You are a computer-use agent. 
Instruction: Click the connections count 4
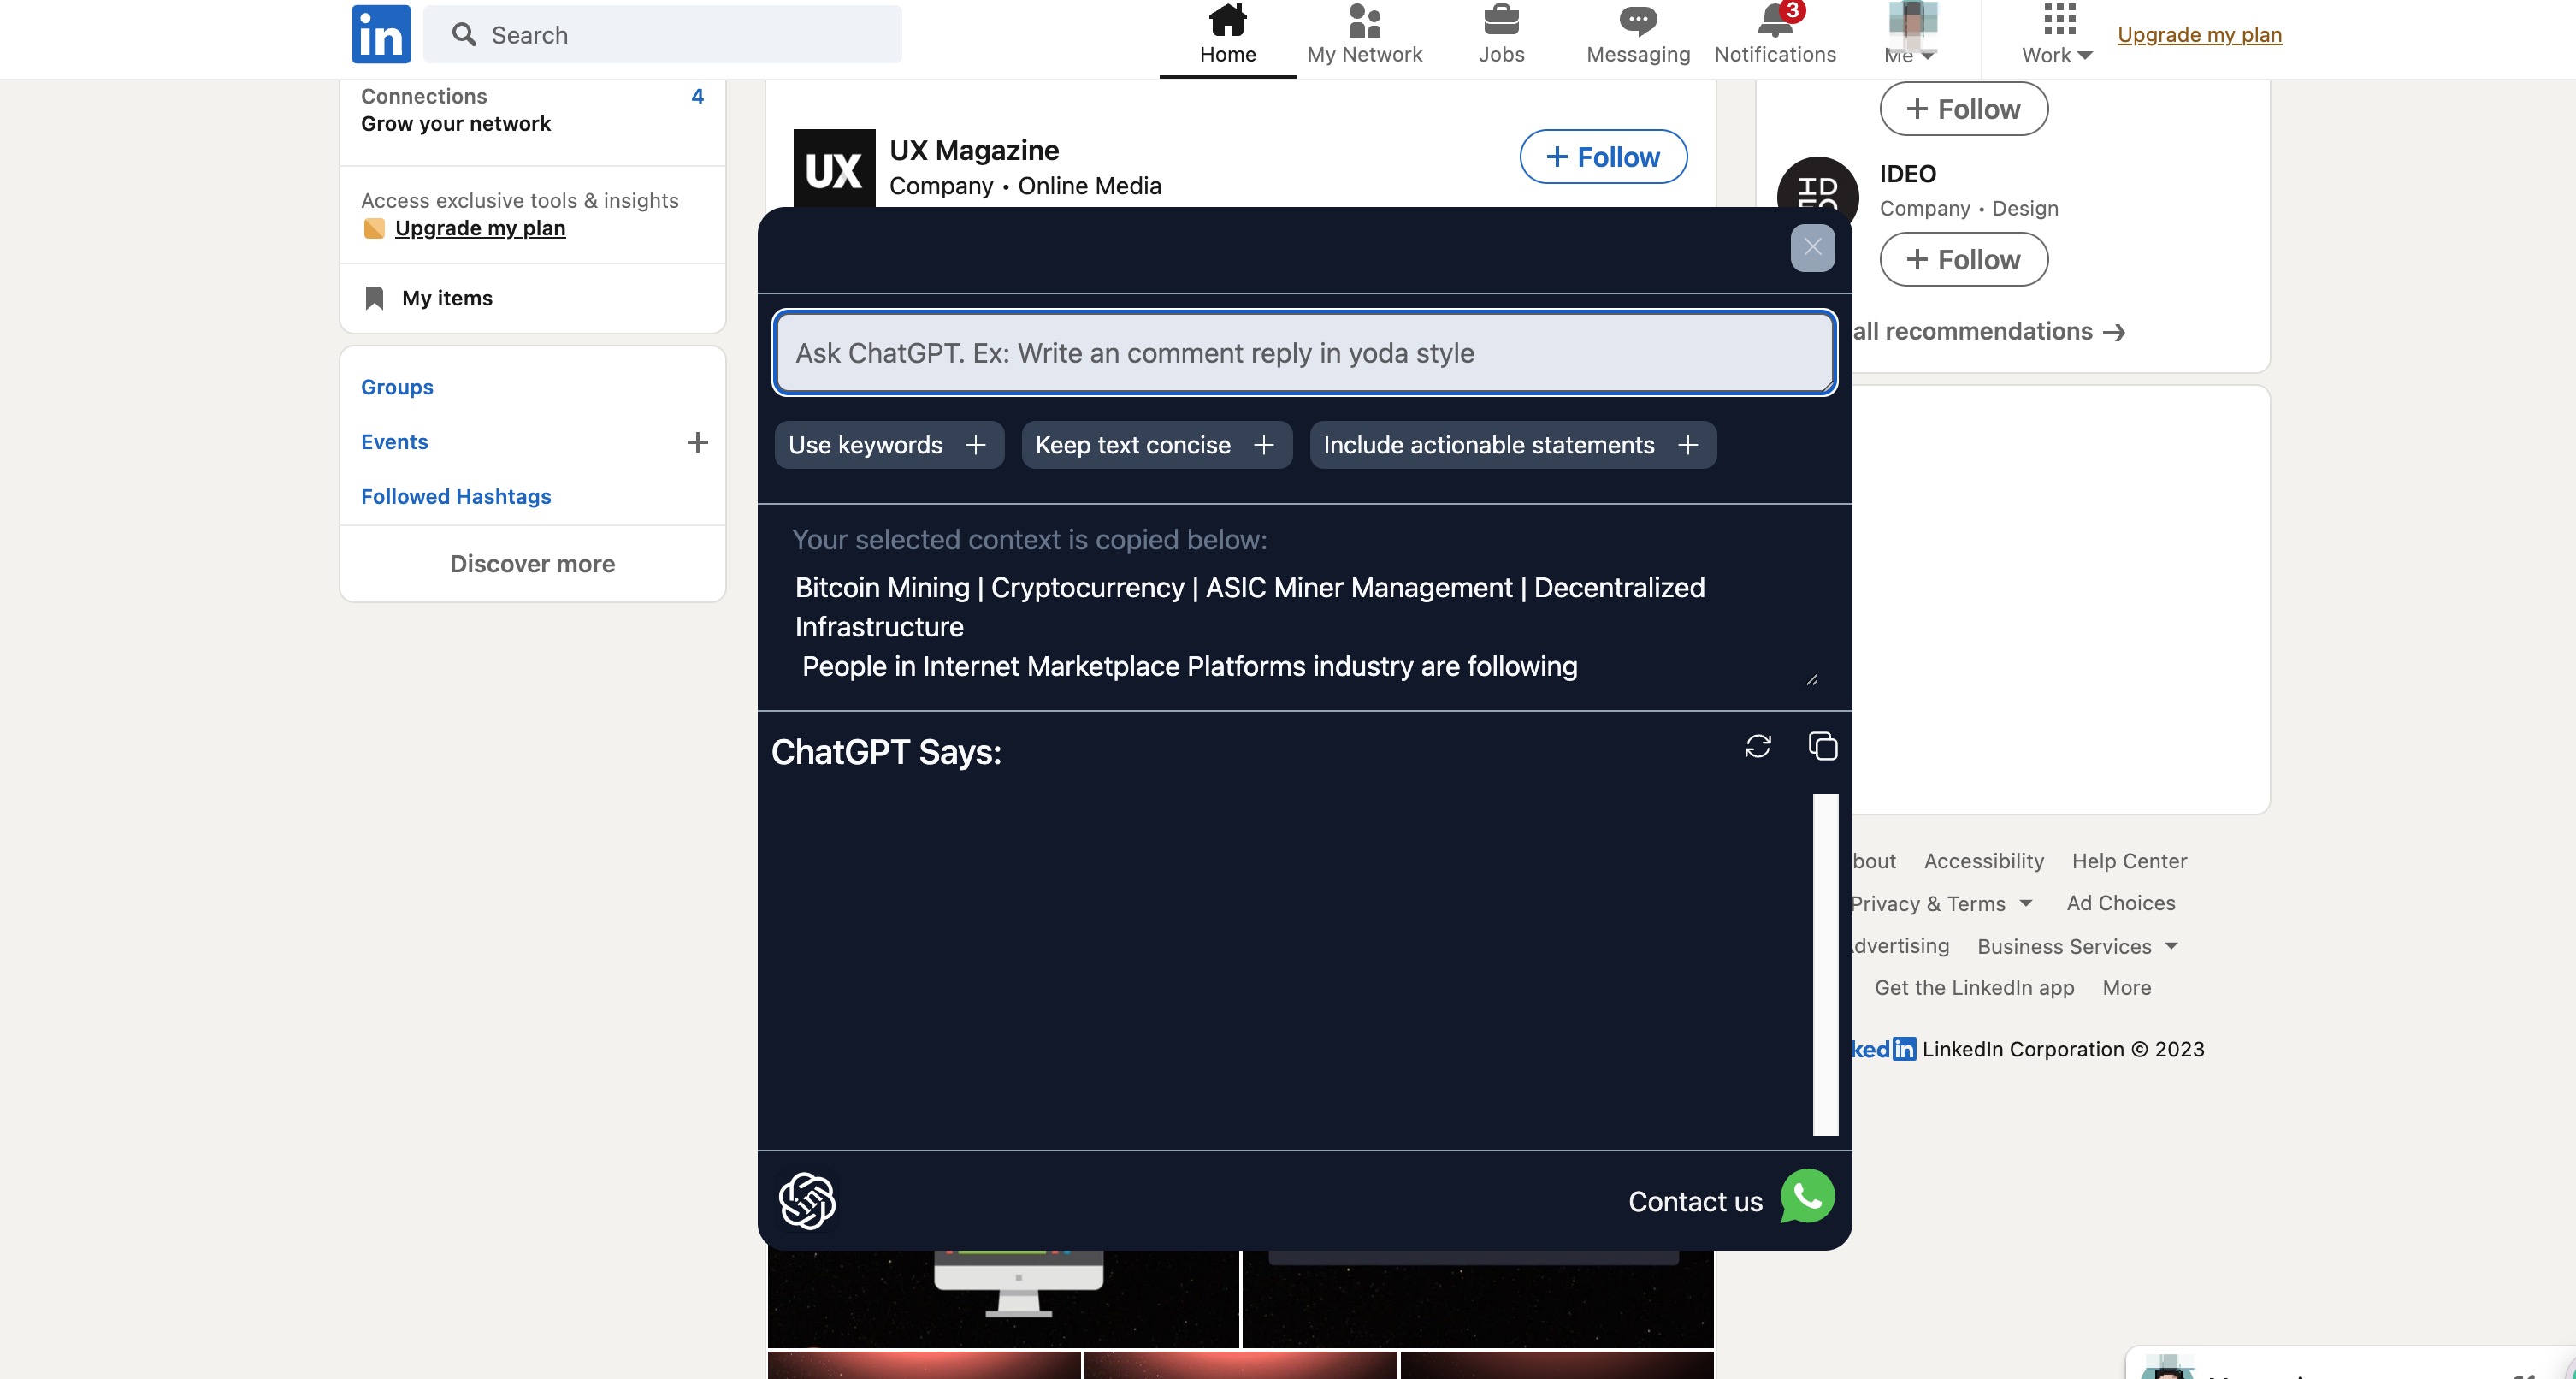click(x=697, y=96)
